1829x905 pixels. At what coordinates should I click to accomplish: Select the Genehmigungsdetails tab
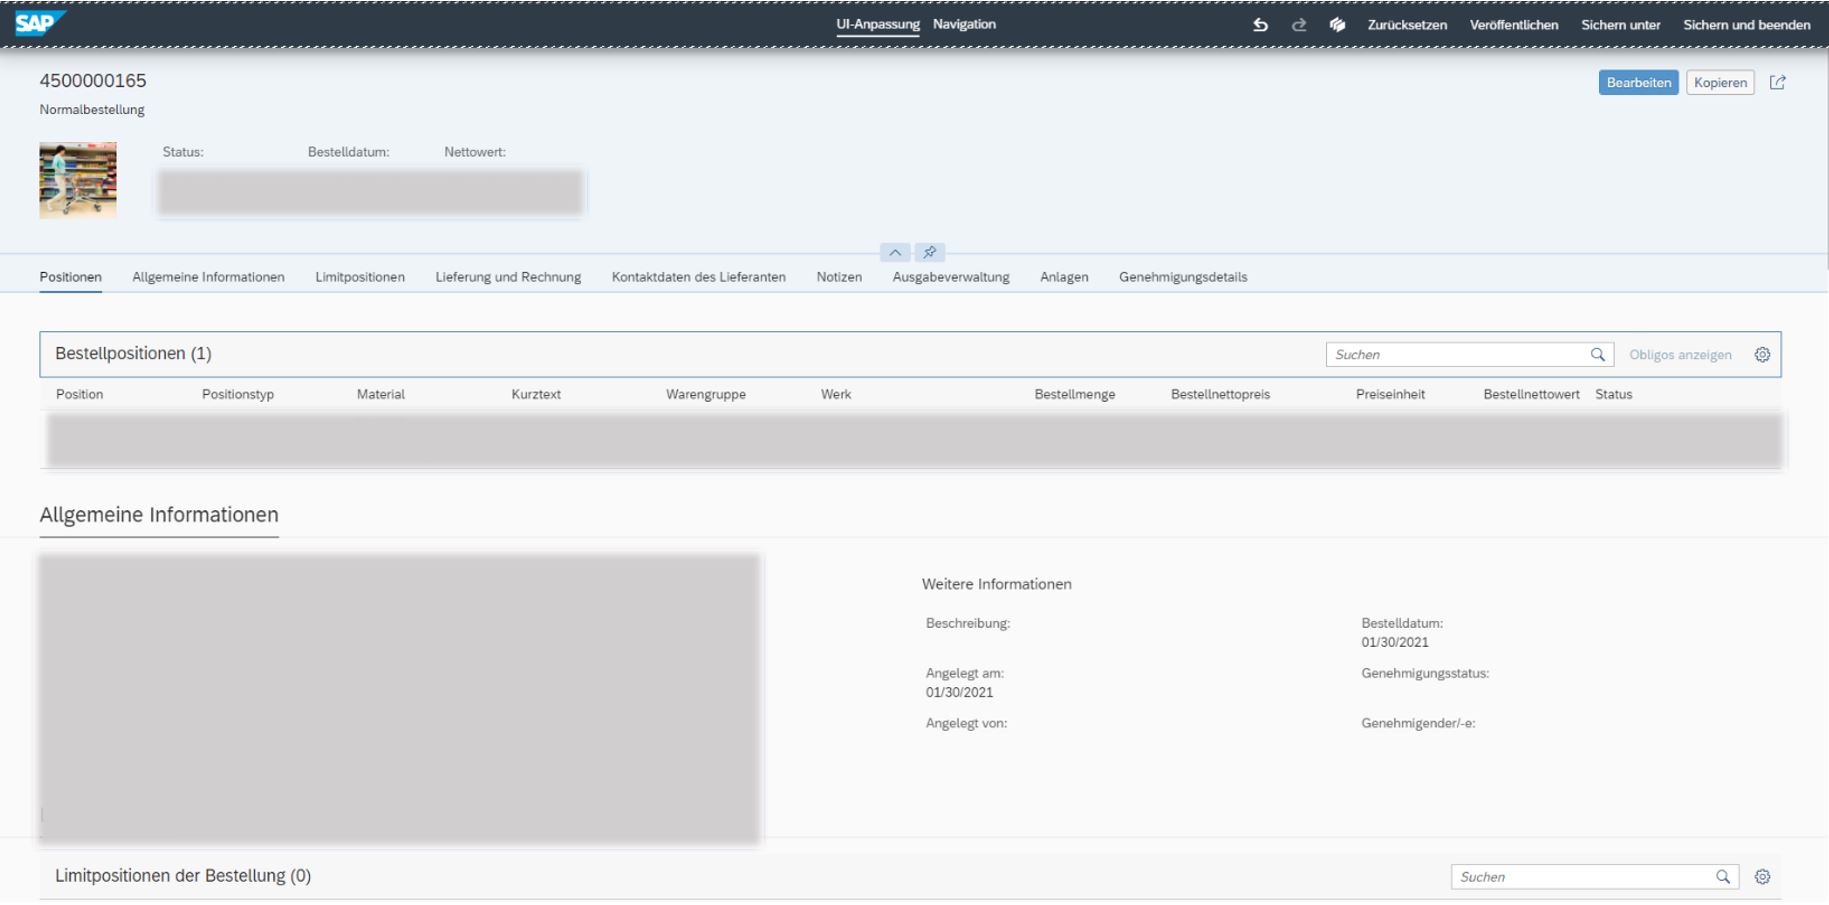pyautogui.click(x=1183, y=277)
